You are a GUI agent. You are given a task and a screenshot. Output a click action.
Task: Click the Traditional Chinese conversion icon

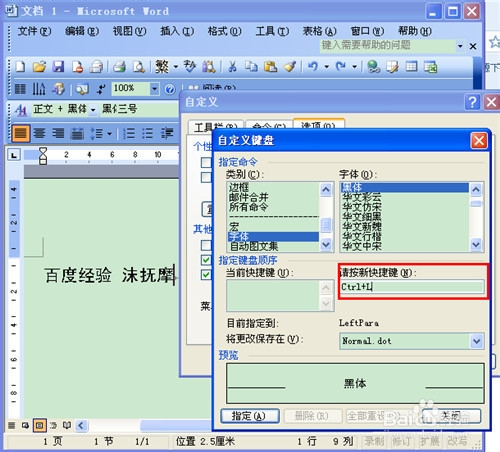[x=162, y=67]
